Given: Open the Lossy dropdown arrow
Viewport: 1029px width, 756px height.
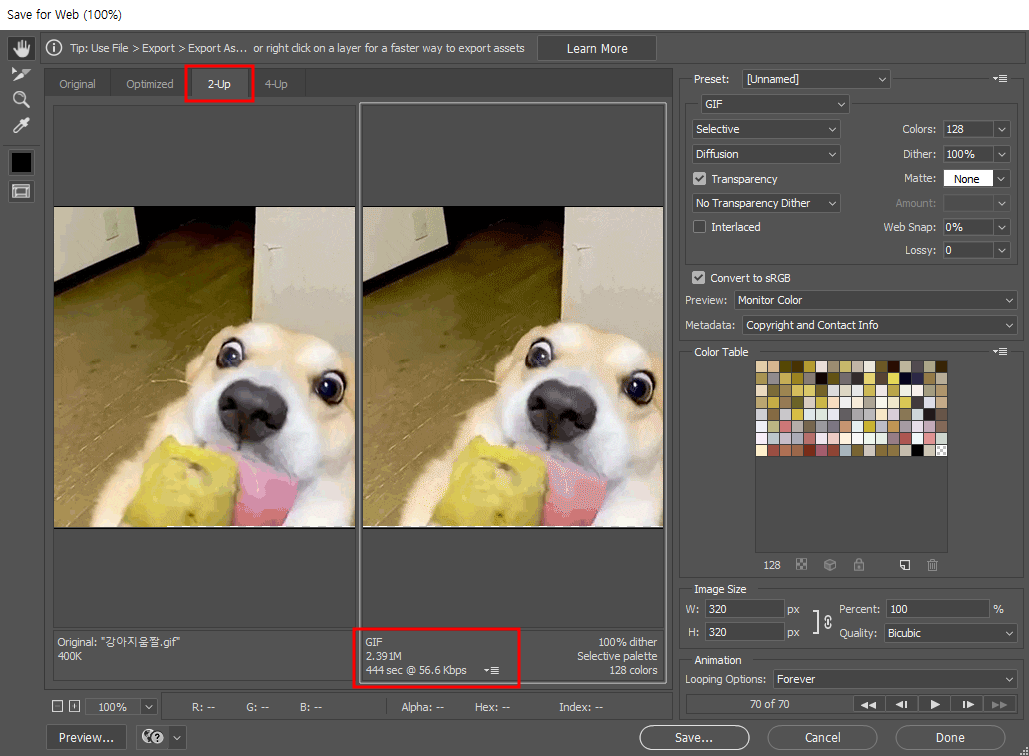Looking at the screenshot, I should [x=1001, y=250].
